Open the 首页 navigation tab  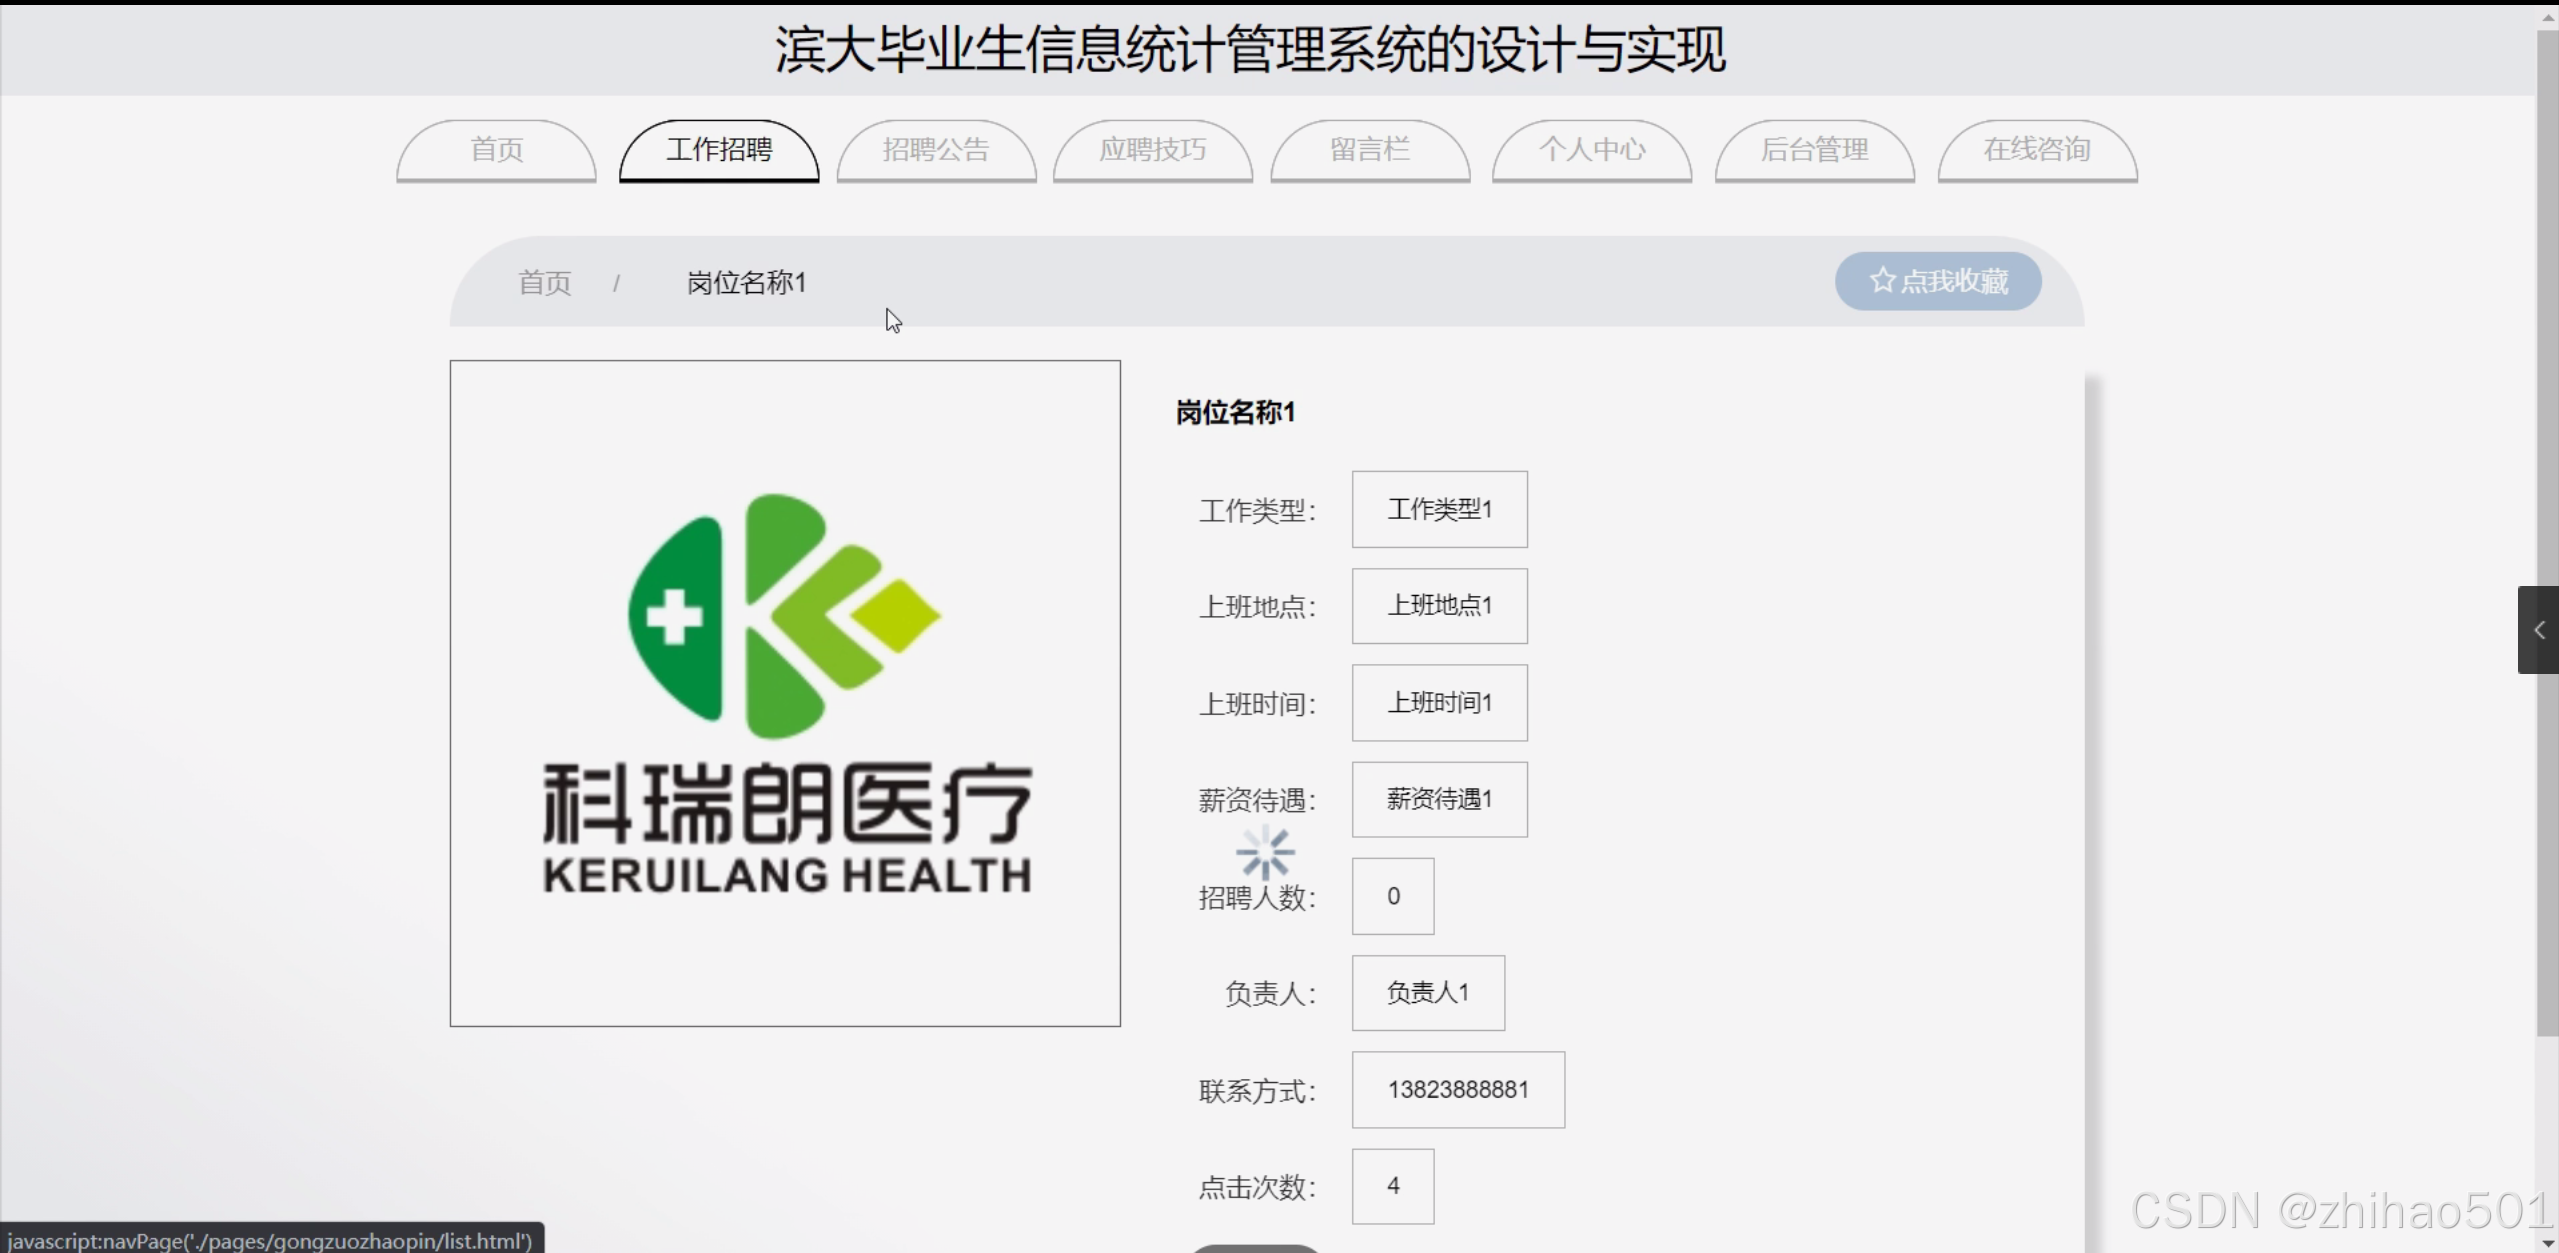496,151
